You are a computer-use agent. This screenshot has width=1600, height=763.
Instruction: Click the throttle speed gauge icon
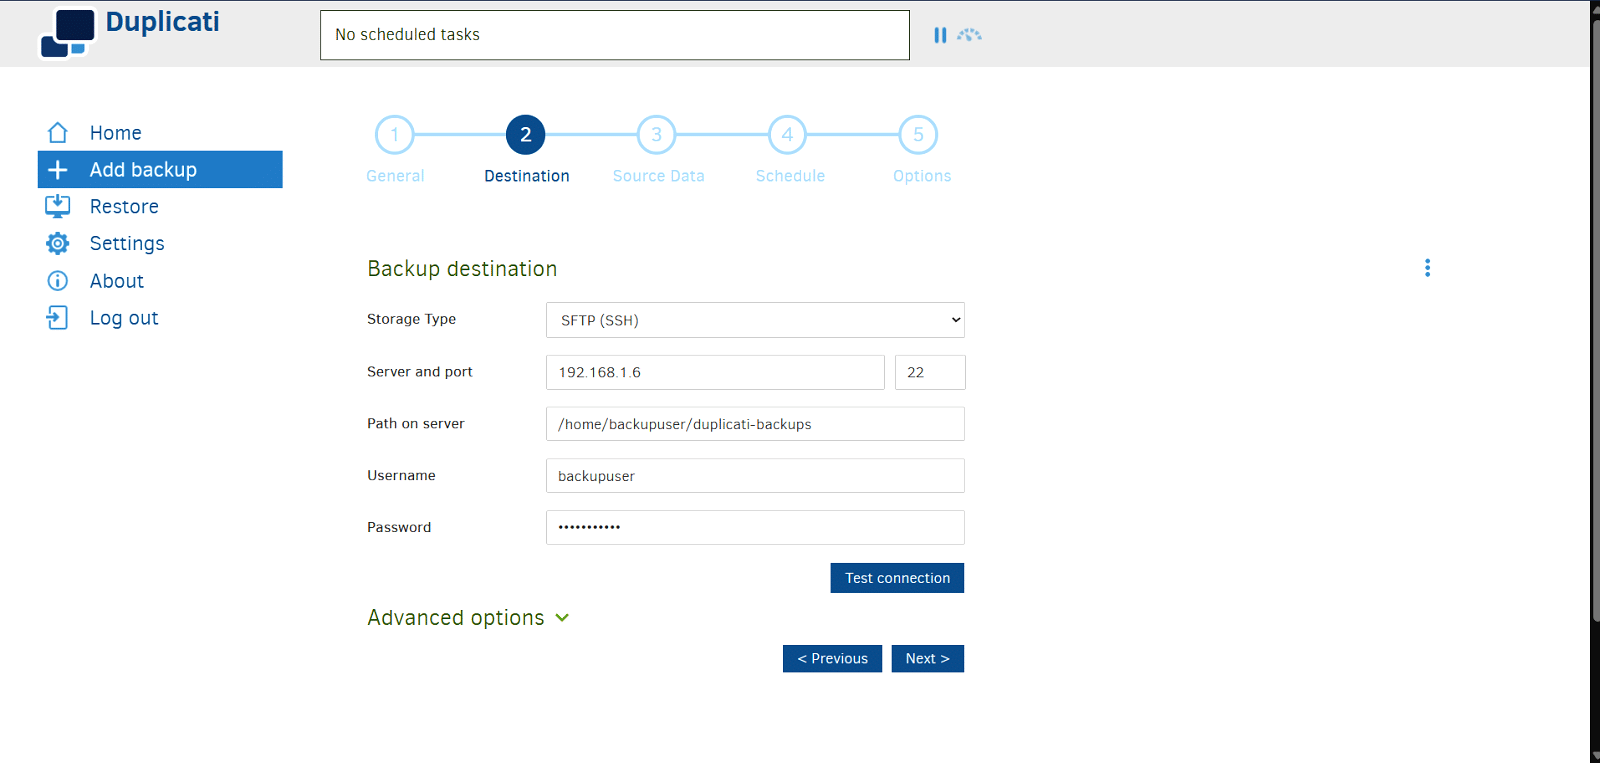pyautogui.click(x=969, y=35)
